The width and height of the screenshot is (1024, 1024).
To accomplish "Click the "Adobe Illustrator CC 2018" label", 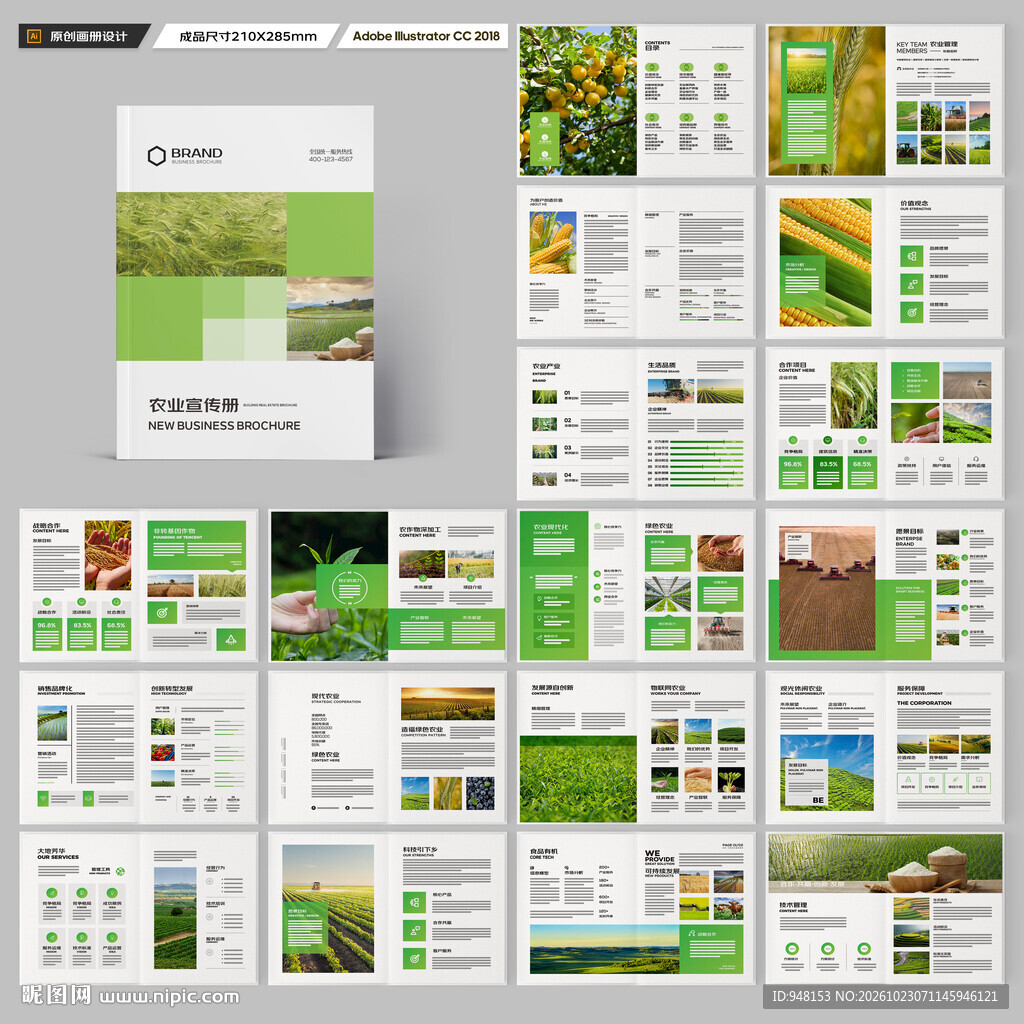I will (426, 36).
